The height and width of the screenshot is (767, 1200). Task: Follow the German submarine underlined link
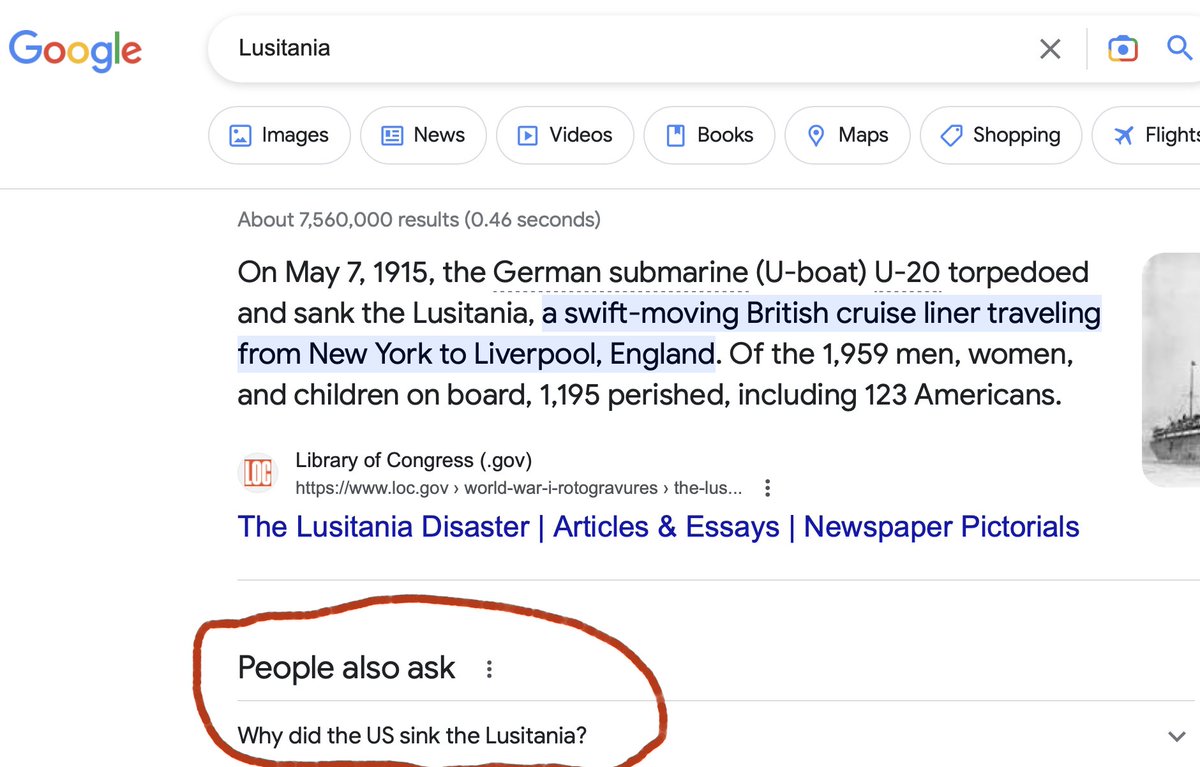point(621,272)
